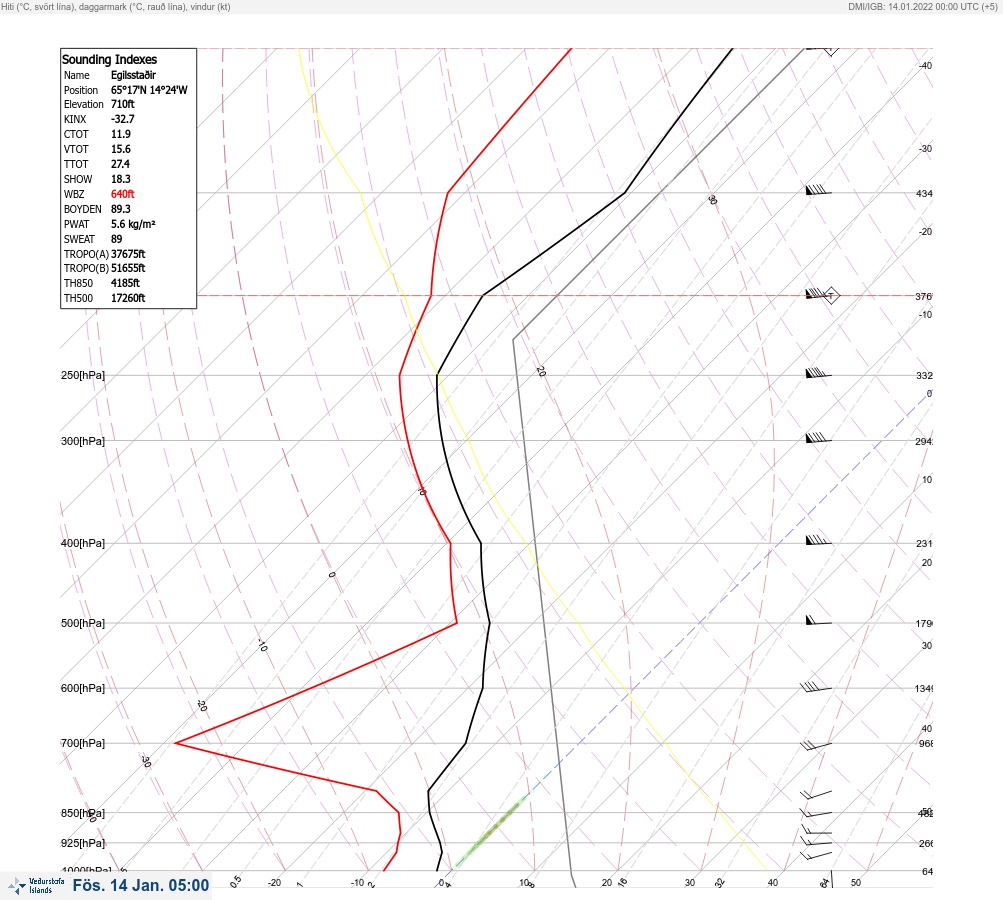Click the wind barb beside height label 434
Screen dimensions: 1003x900
click(x=818, y=190)
